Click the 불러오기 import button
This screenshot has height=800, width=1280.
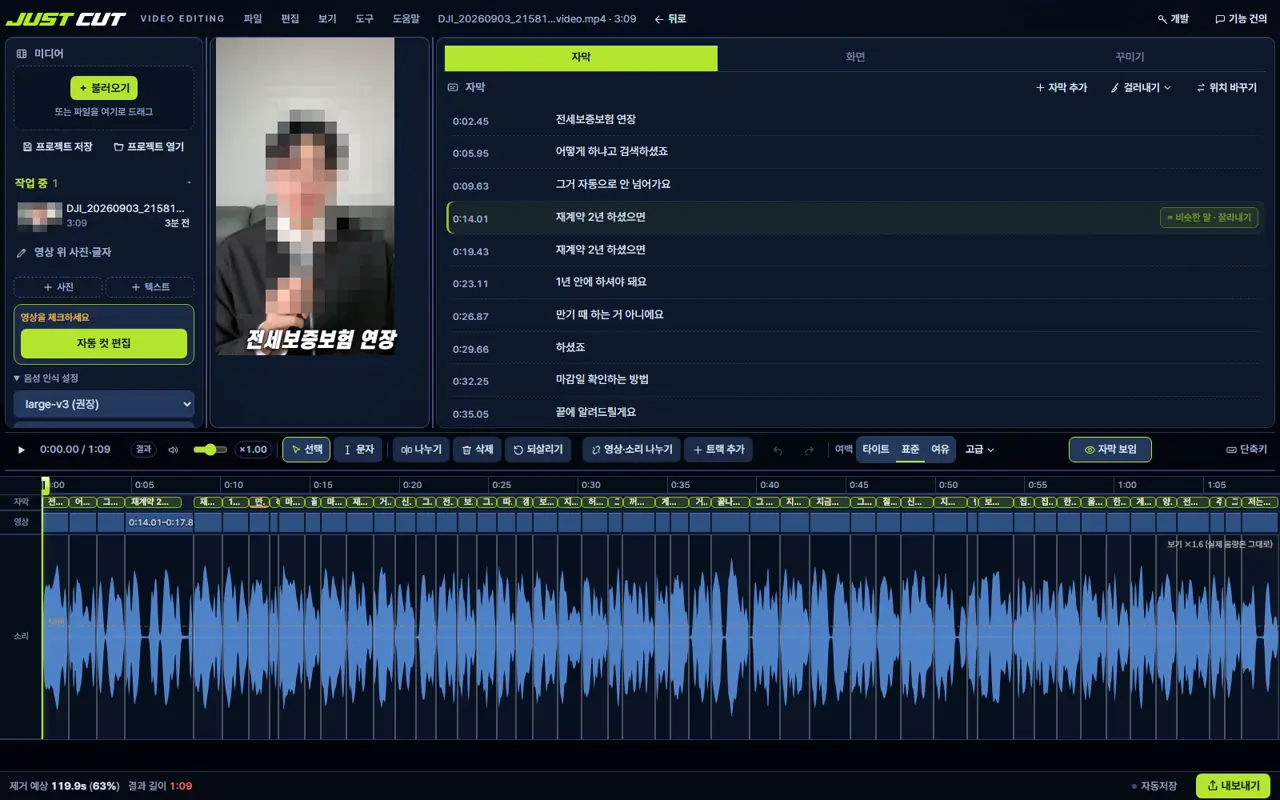[104, 88]
